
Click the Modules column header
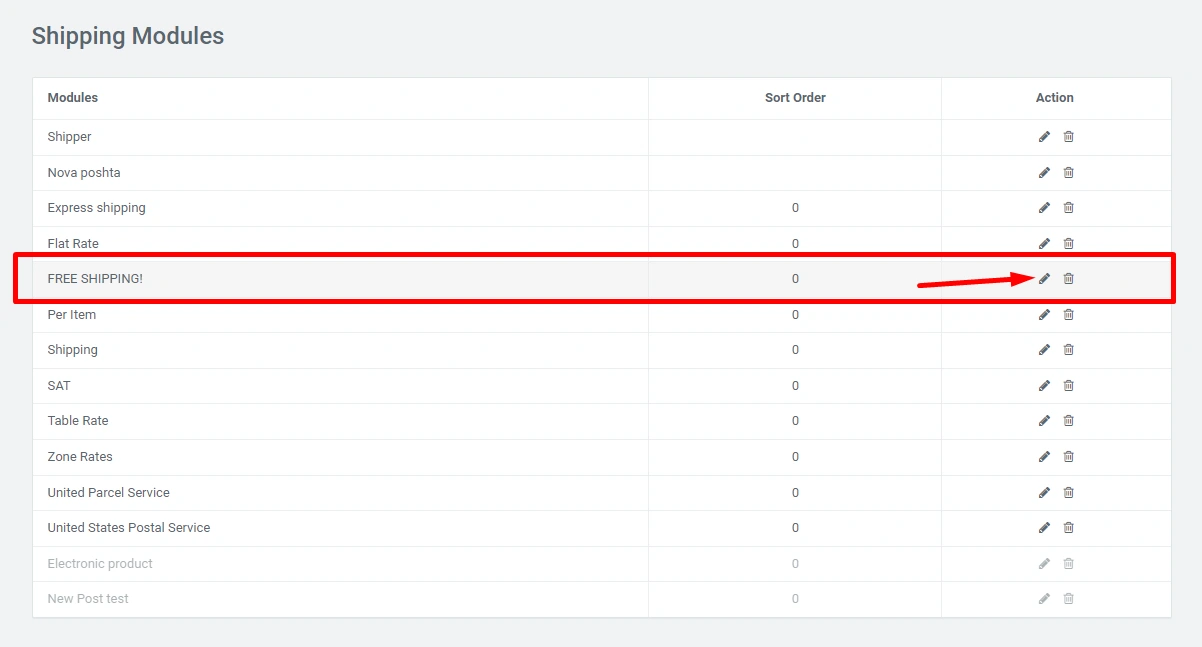(x=73, y=98)
